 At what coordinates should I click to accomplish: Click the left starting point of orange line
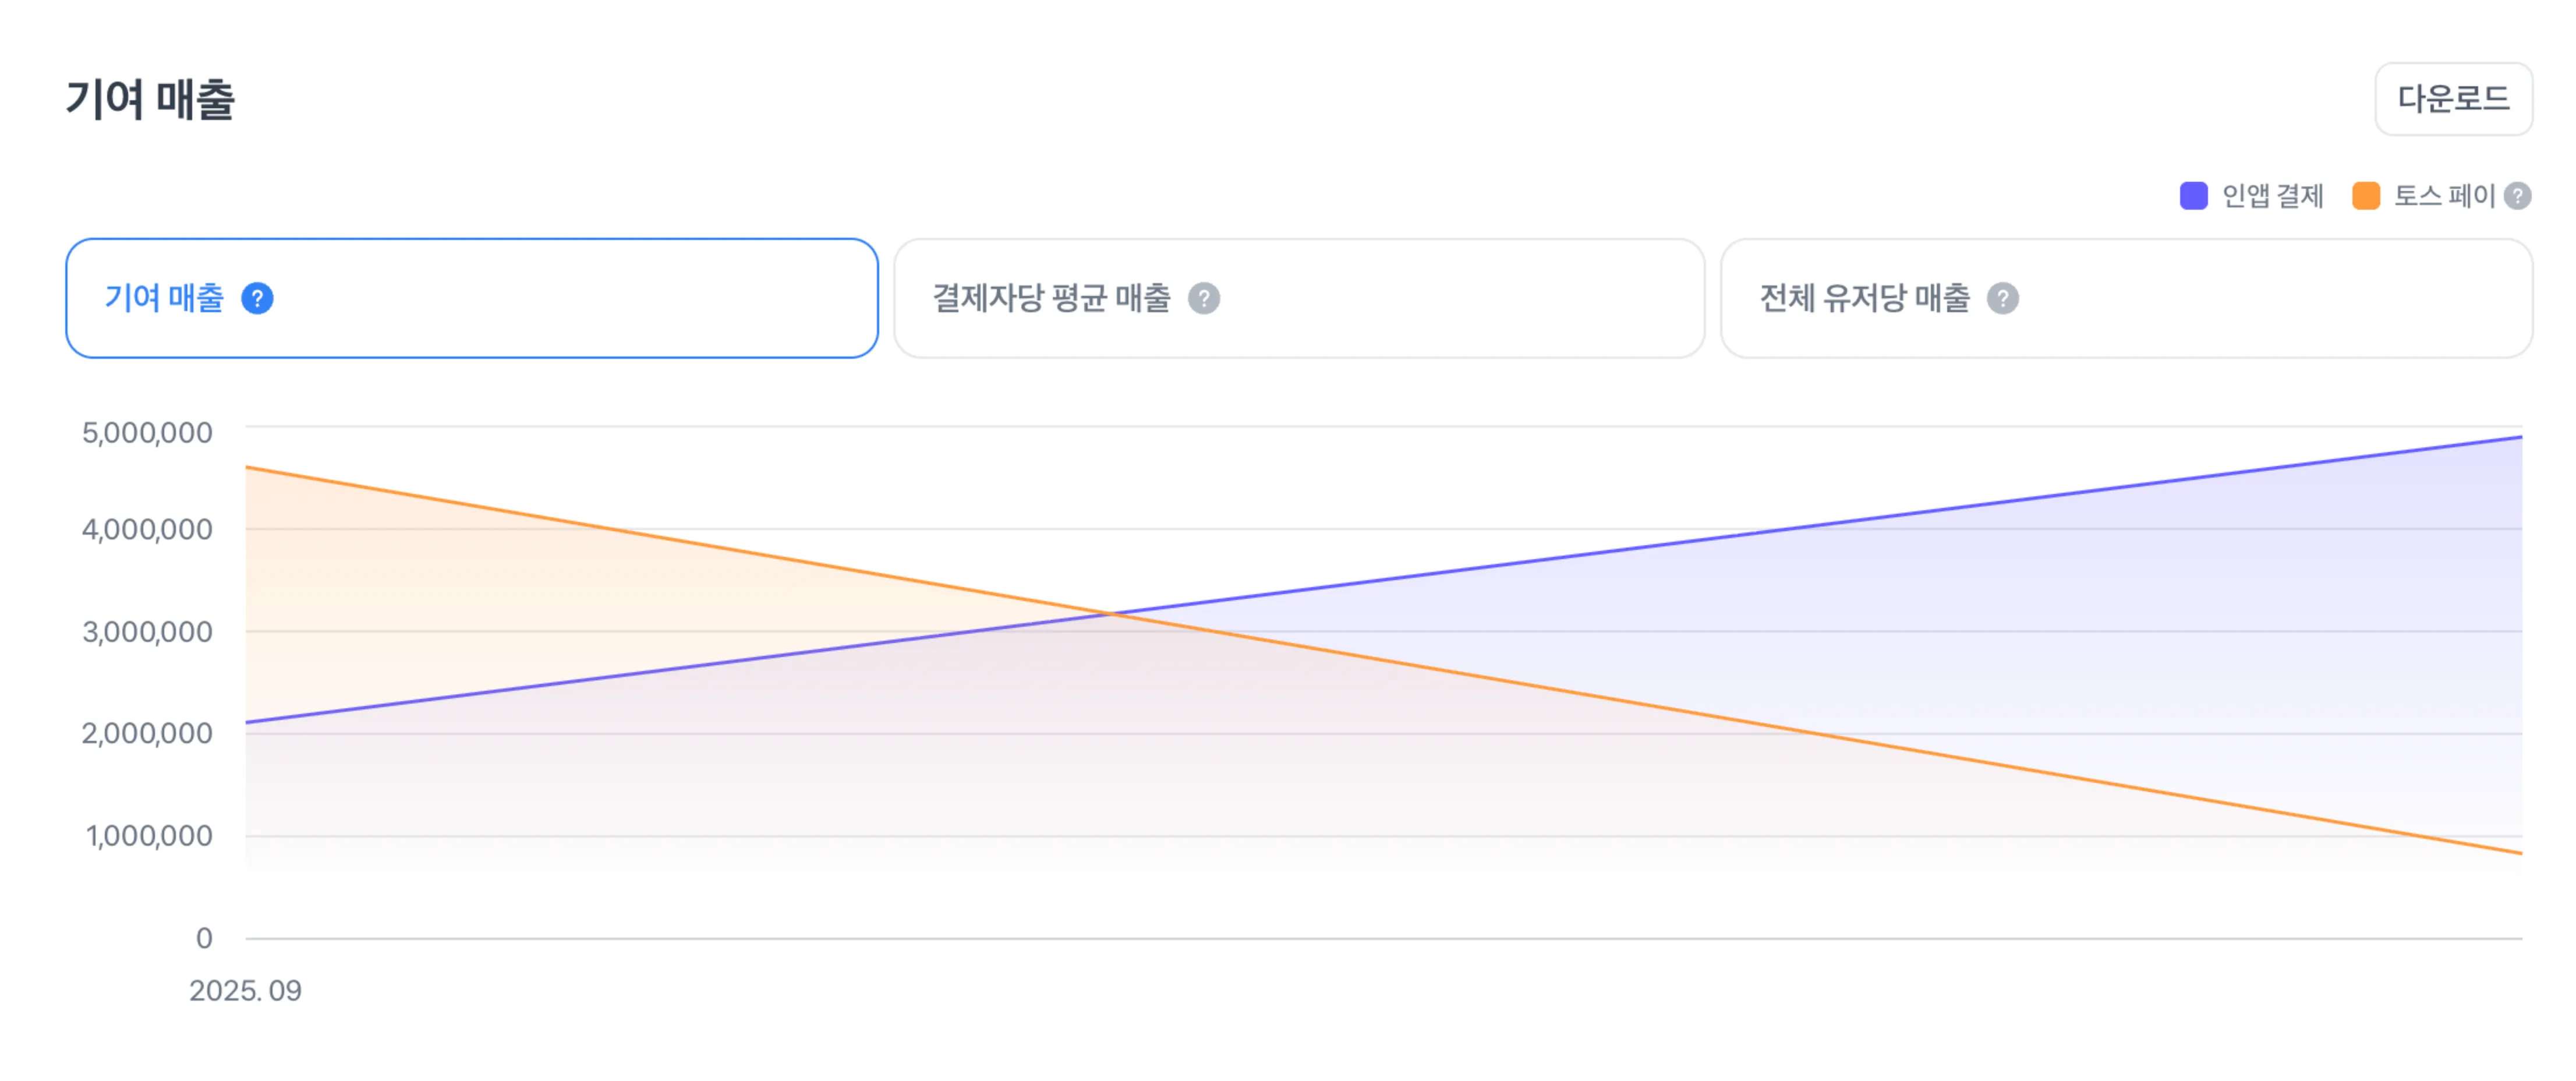(x=247, y=467)
